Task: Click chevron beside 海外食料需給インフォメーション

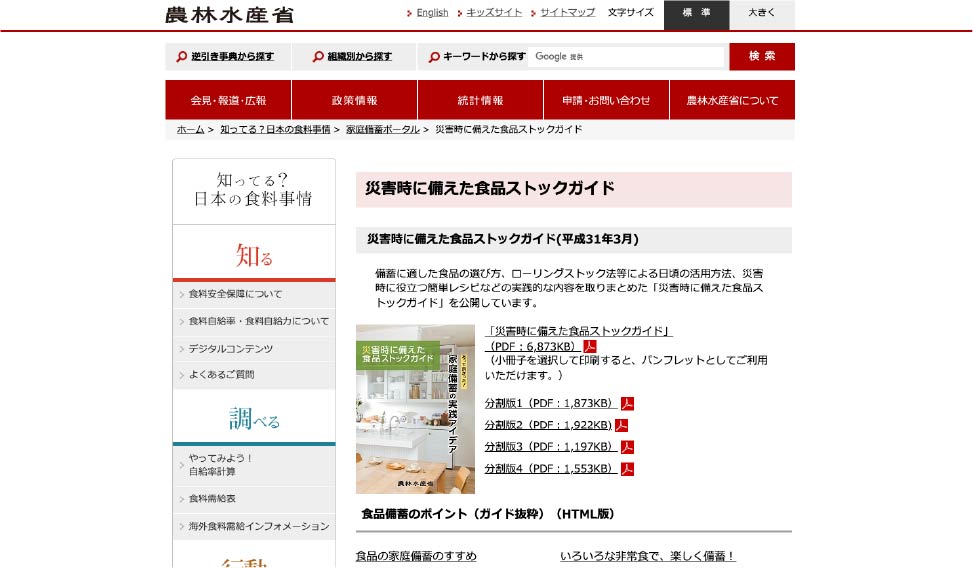Action: (x=181, y=527)
